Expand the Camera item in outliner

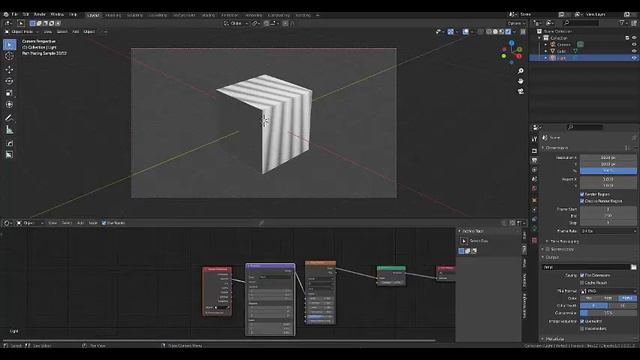coord(546,44)
